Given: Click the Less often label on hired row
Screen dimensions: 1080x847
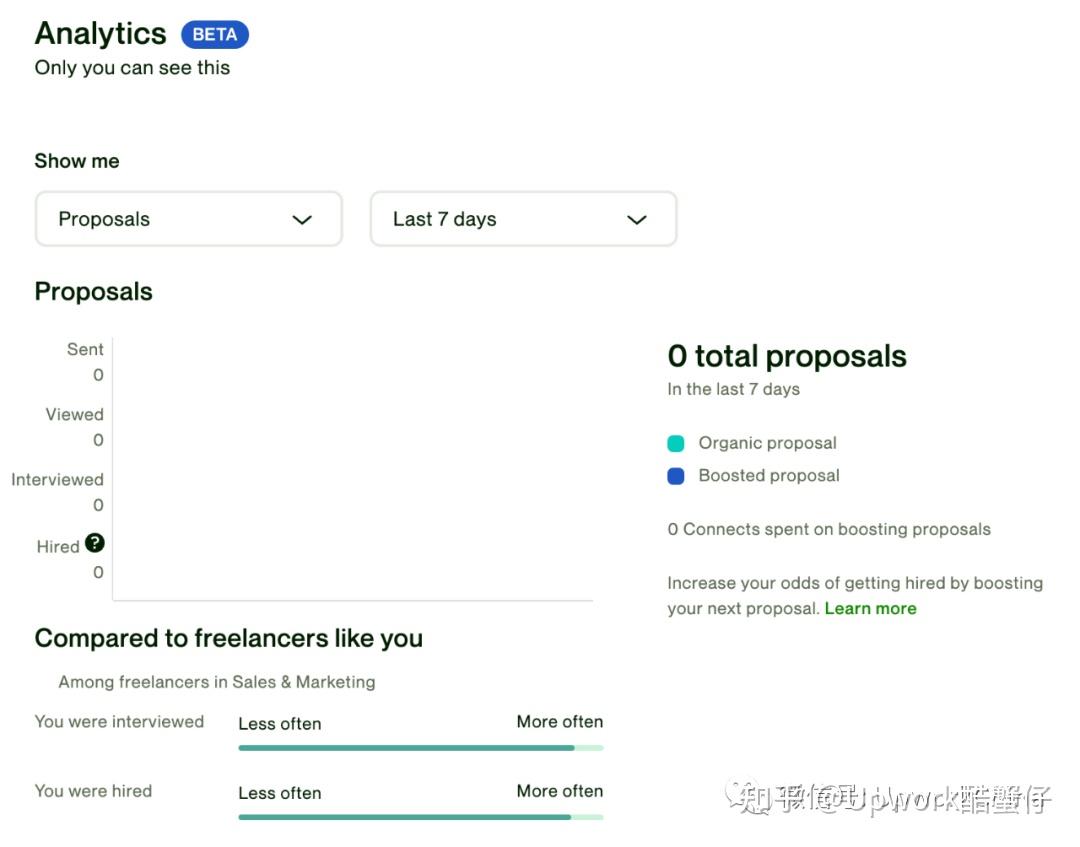Looking at the screenshot, I should point(279,793).
